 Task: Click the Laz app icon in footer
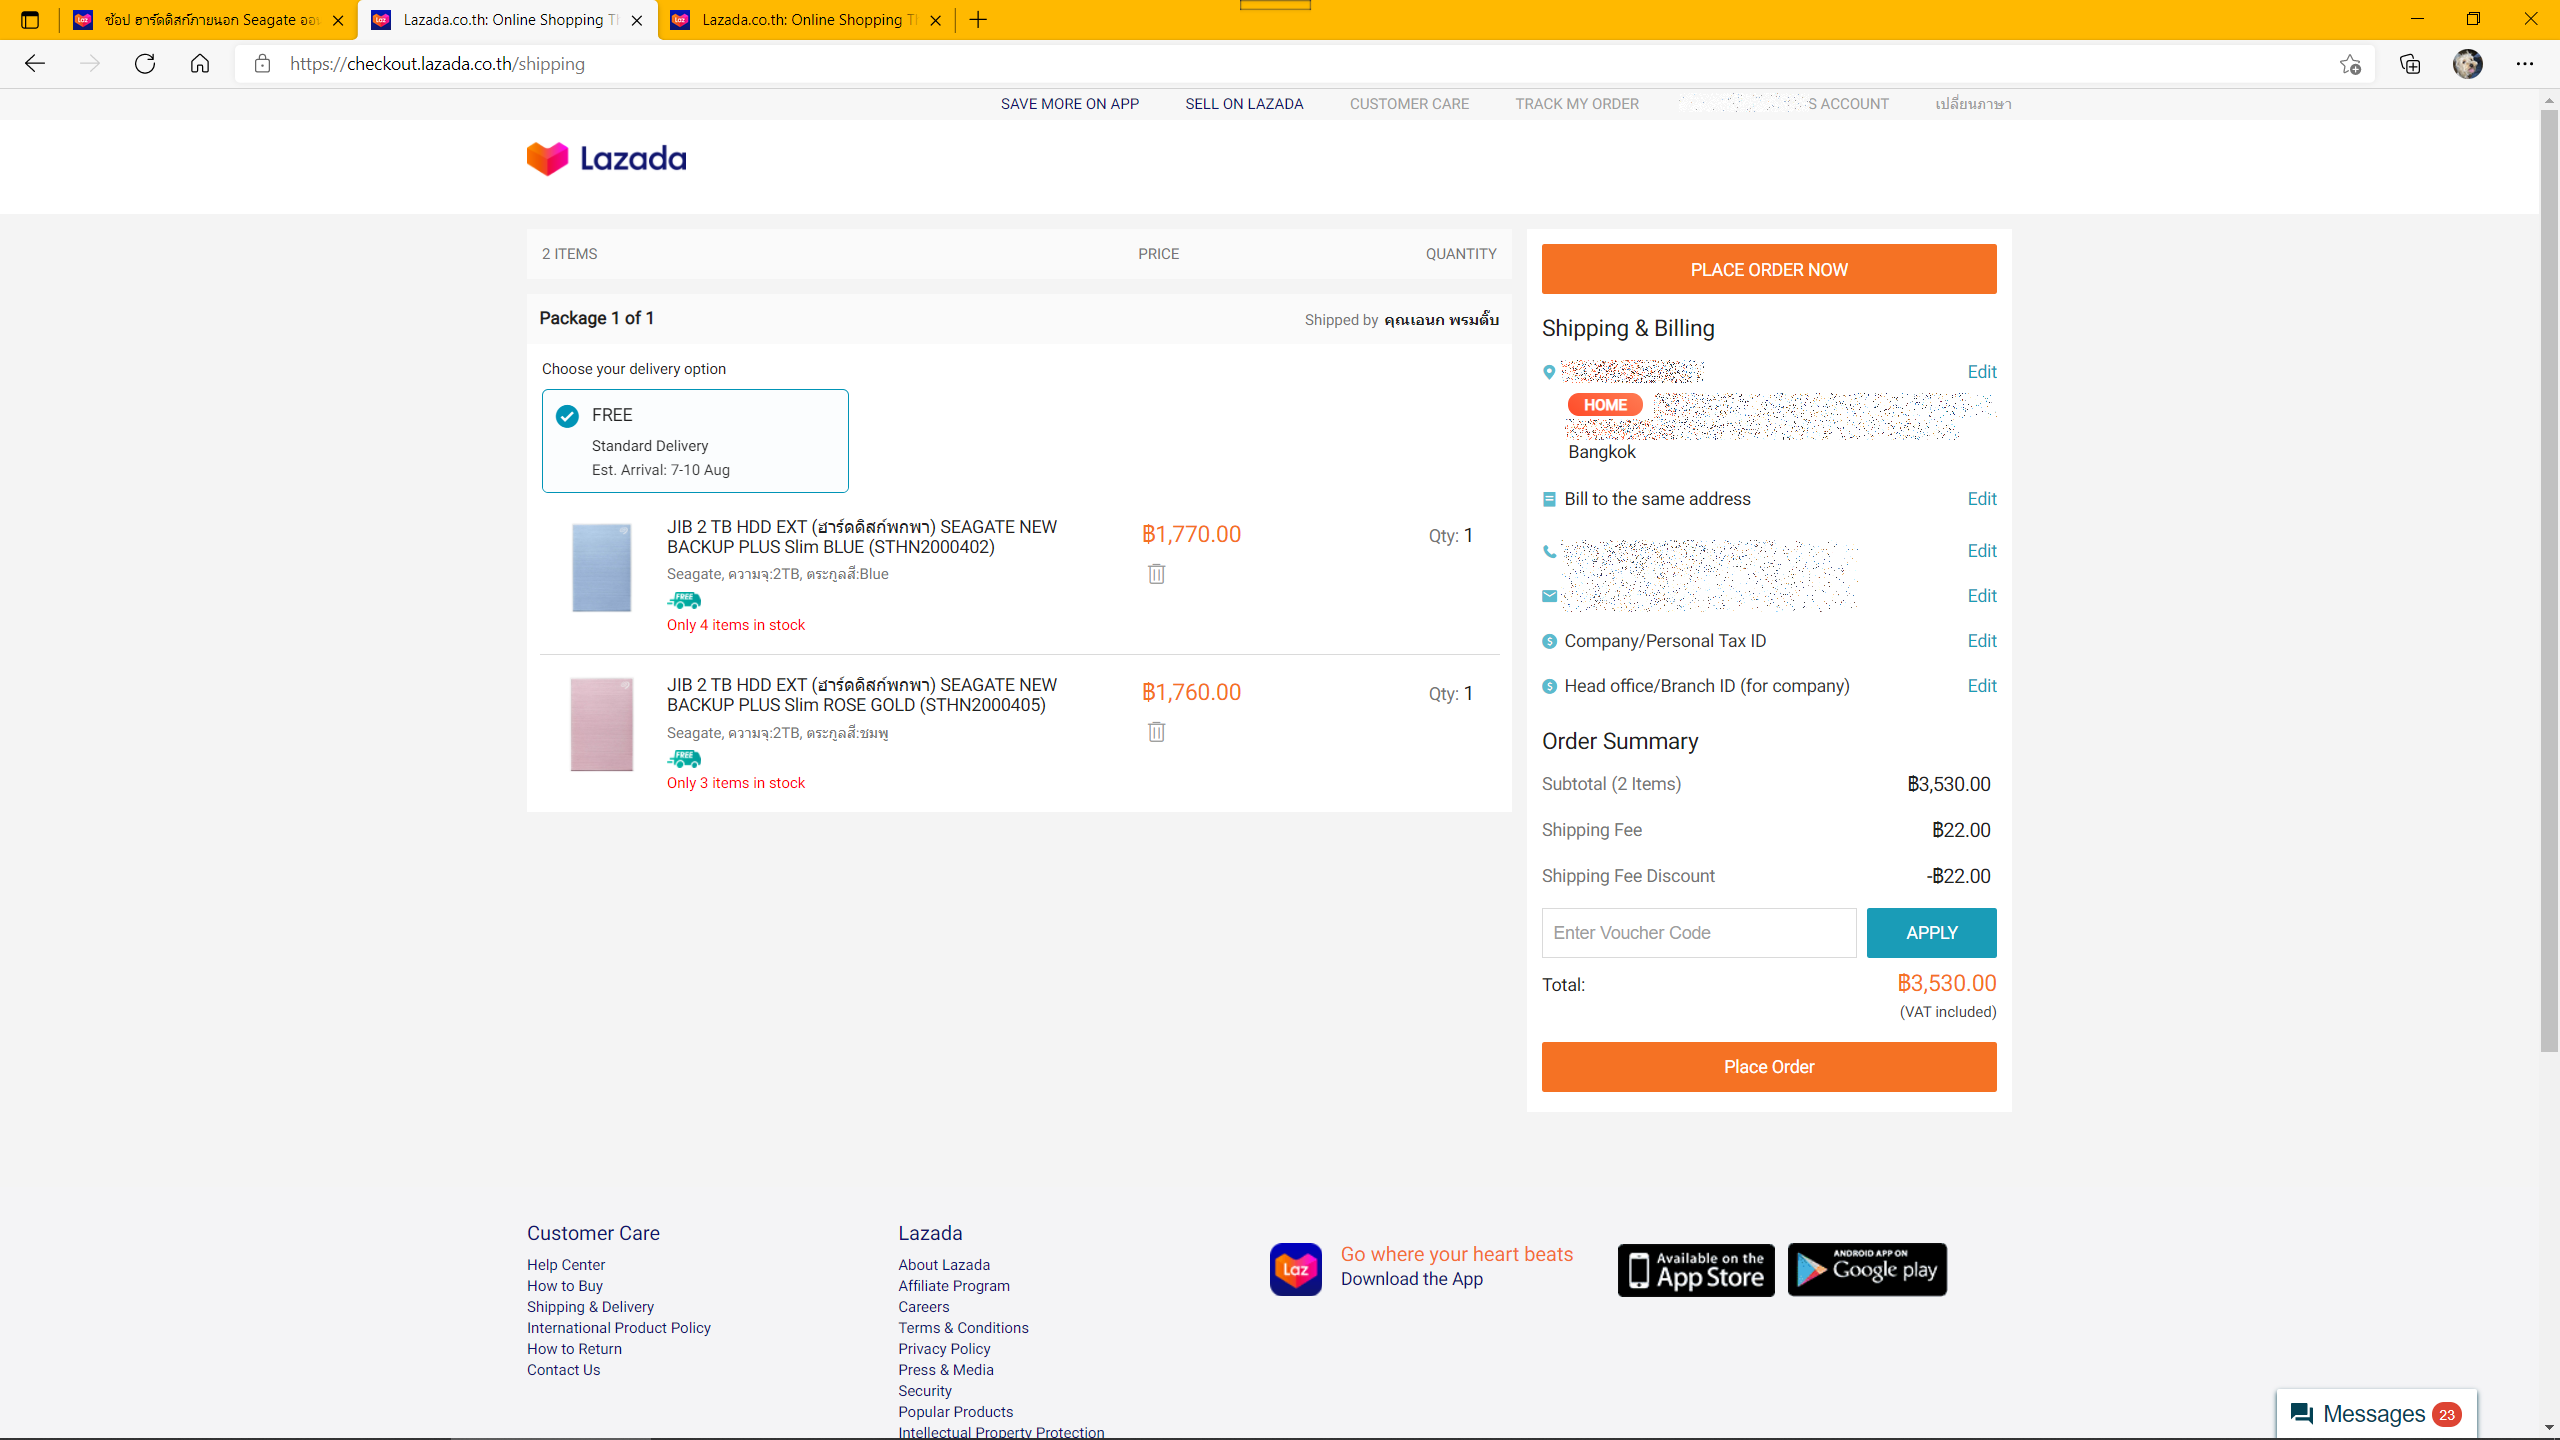click(1295, 1269)
